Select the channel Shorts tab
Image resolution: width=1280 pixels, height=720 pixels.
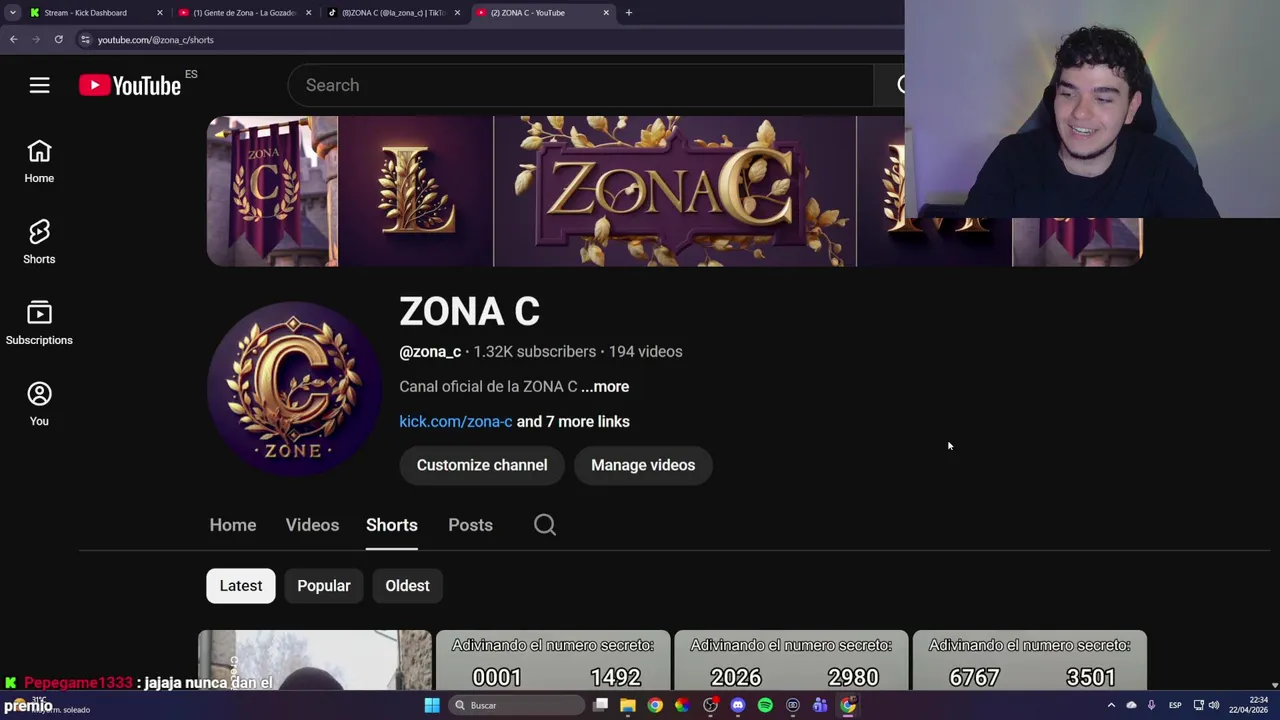(x=392, y=525)
